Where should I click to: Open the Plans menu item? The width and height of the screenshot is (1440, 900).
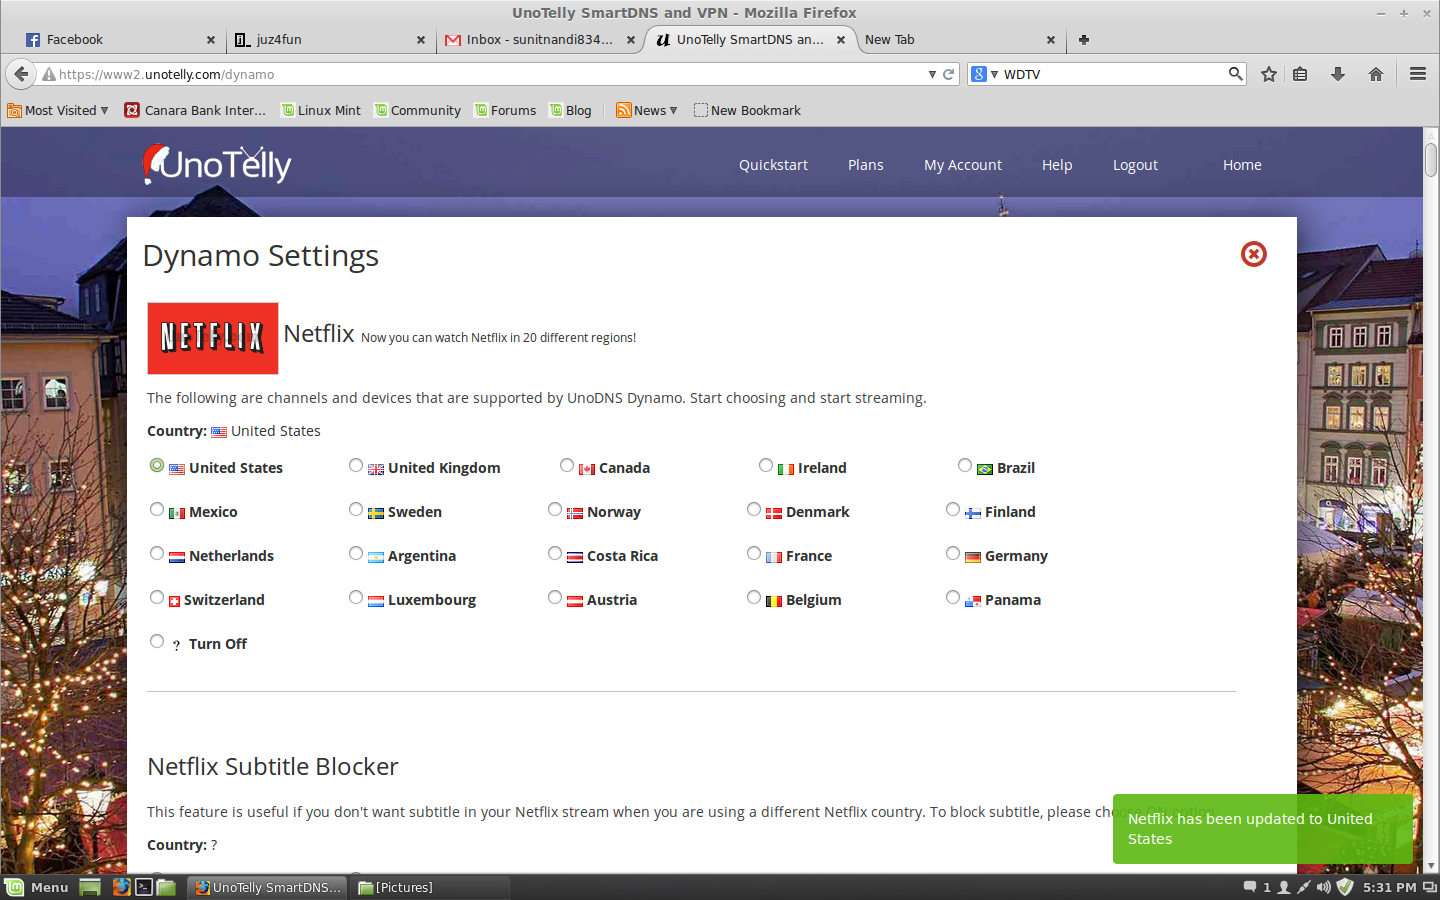[x=865, y=165]
